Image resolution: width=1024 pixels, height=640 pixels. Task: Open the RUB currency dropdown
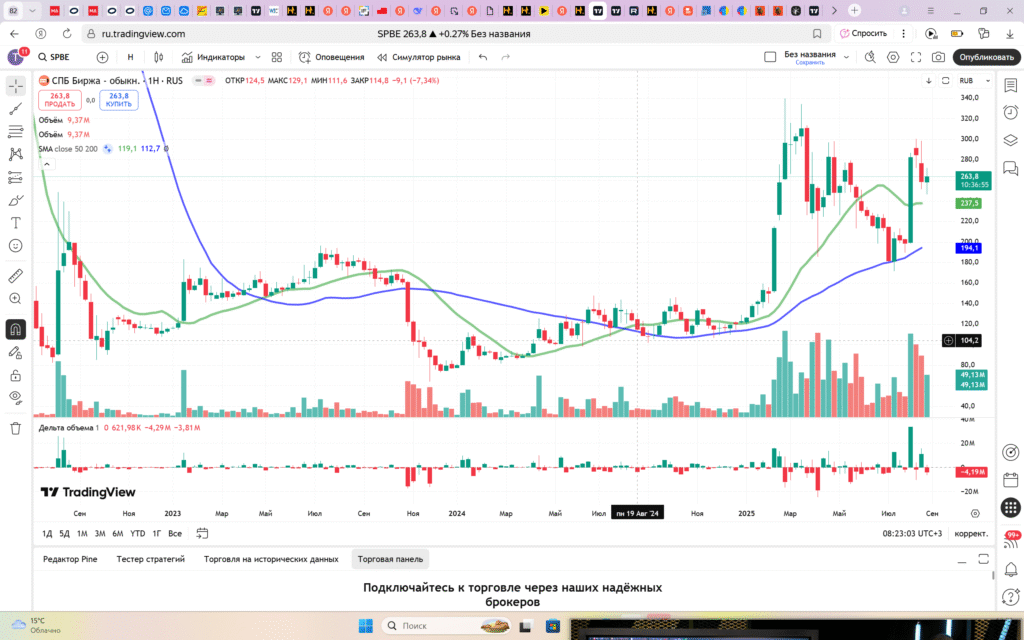(974, 81)
